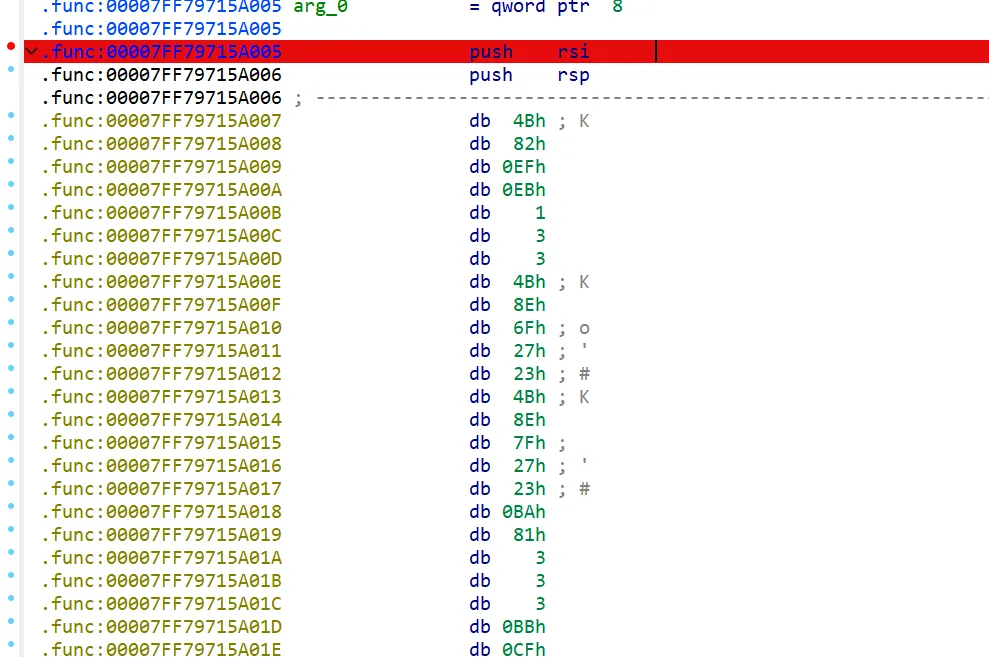Image resolution: width=989 pixels, height=657 pixels.
Task: Click the push mnemonic on highlighted line
Action: (x=491, y=52)
